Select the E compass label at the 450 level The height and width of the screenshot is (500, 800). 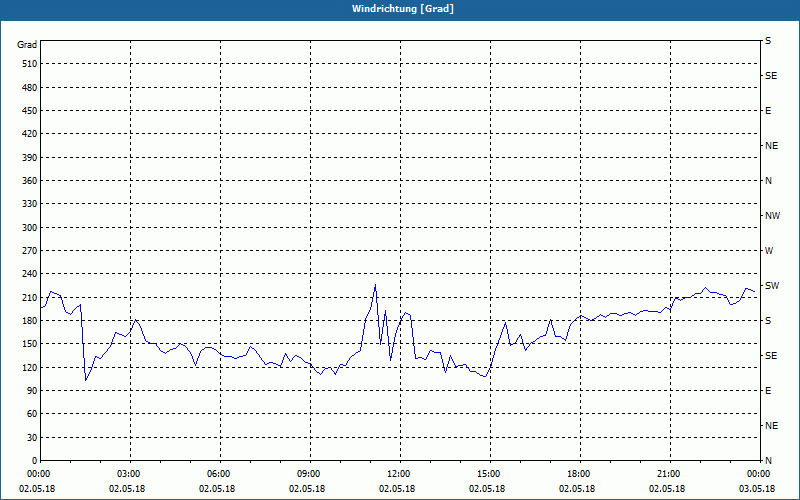click(x=768, y=111)
